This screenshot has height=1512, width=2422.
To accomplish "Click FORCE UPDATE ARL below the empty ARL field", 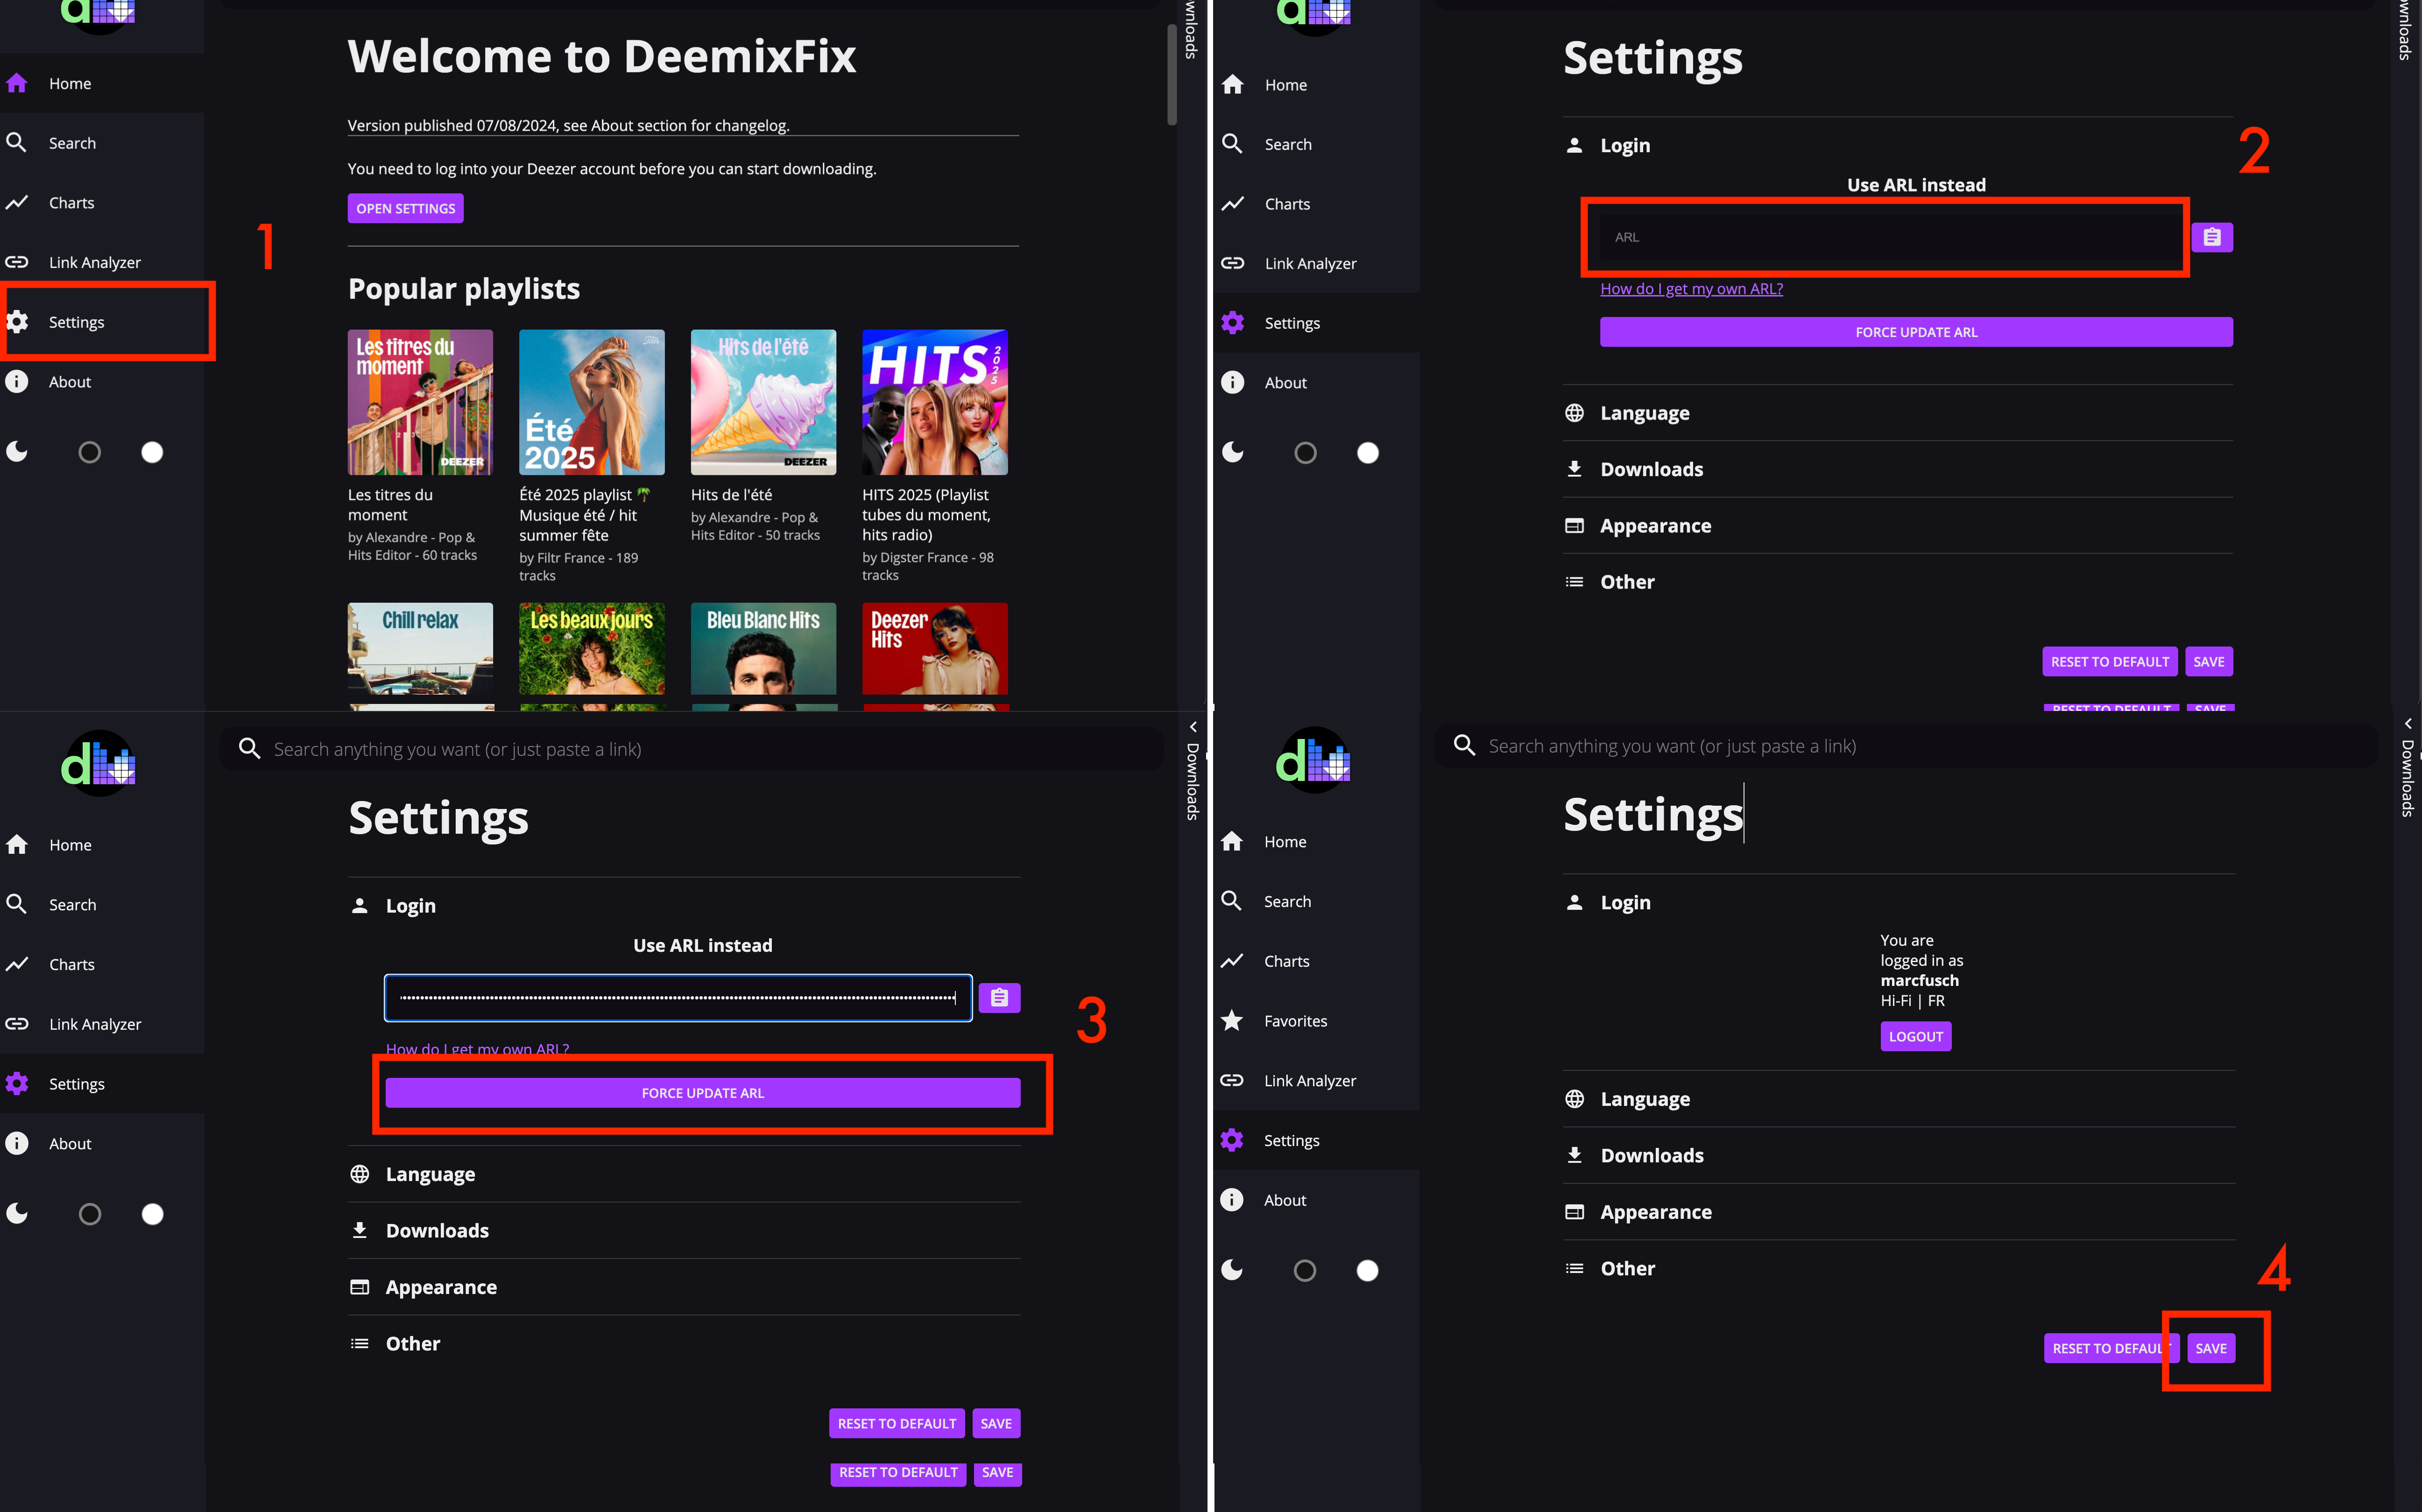I will pyautogui.click(x=1916, y=332).
